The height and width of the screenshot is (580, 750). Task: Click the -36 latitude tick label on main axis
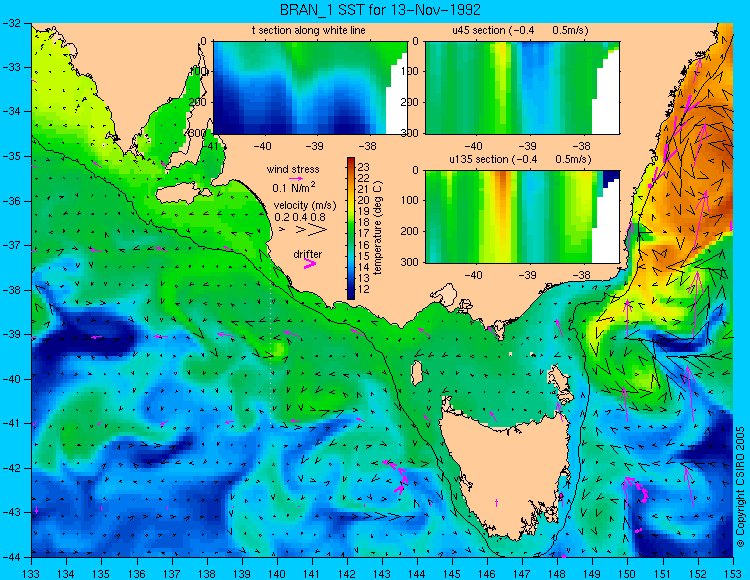point(12,201)
